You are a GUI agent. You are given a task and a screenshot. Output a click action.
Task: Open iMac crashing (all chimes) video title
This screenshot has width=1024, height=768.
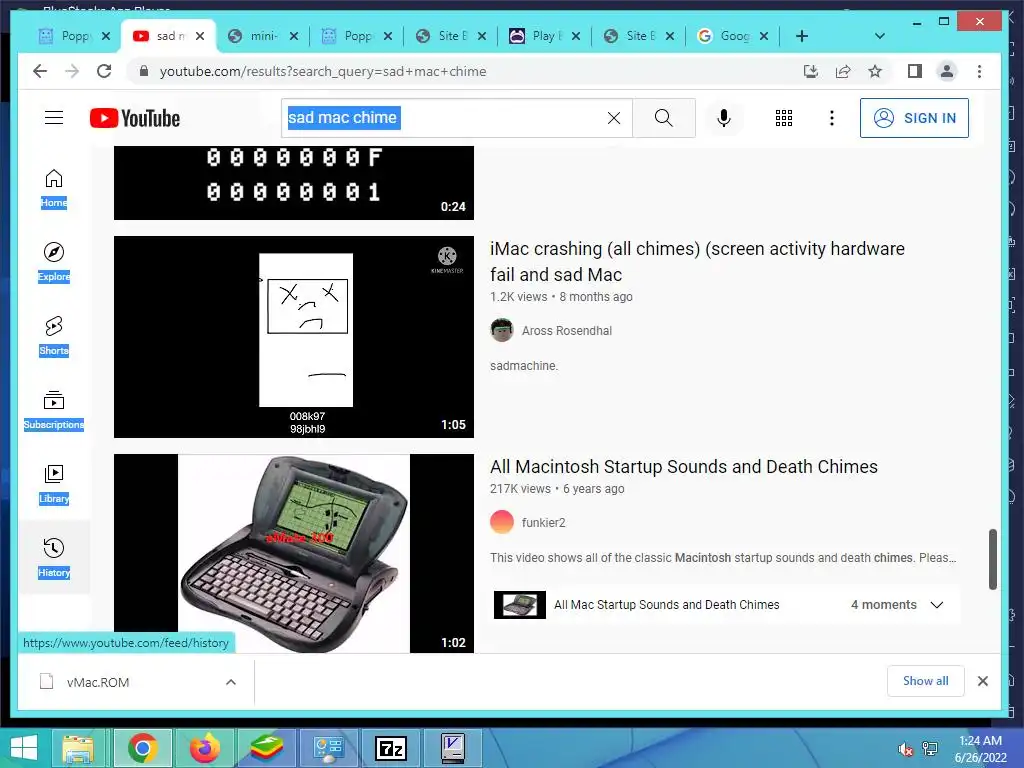point(697,261)
